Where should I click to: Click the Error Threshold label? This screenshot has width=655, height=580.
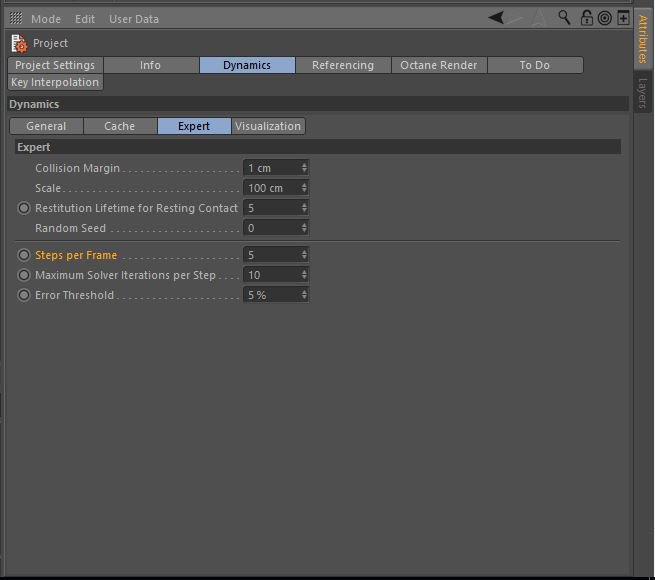tap(74, 295)
